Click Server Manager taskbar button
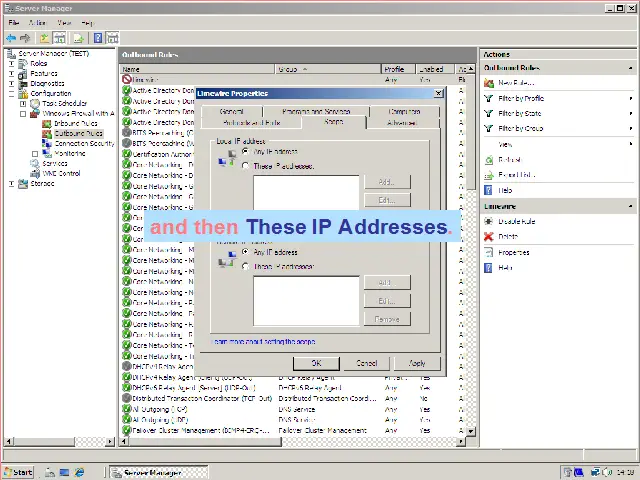 point(159,473)
